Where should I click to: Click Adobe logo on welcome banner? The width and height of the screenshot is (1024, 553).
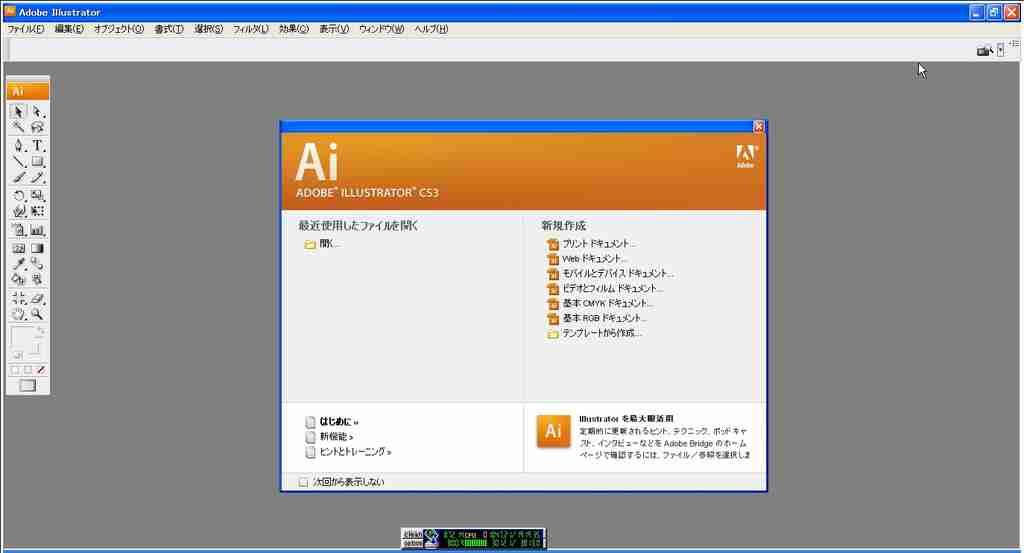745,156
